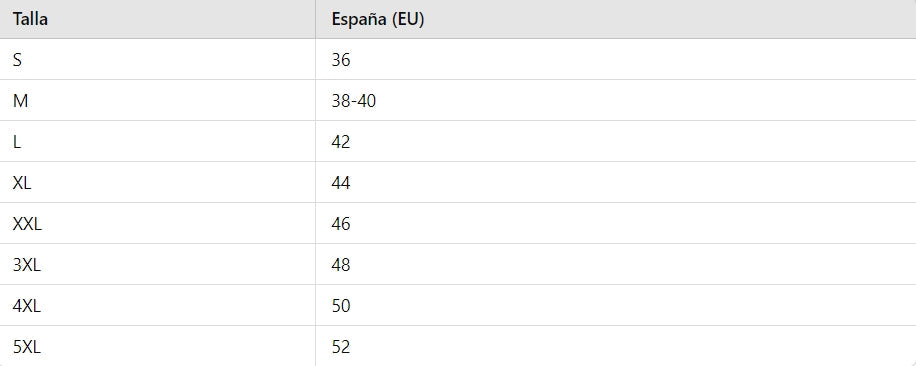The image size is (916, 366).
Task: Click the EU size 50 value
Action: point(341,306)
